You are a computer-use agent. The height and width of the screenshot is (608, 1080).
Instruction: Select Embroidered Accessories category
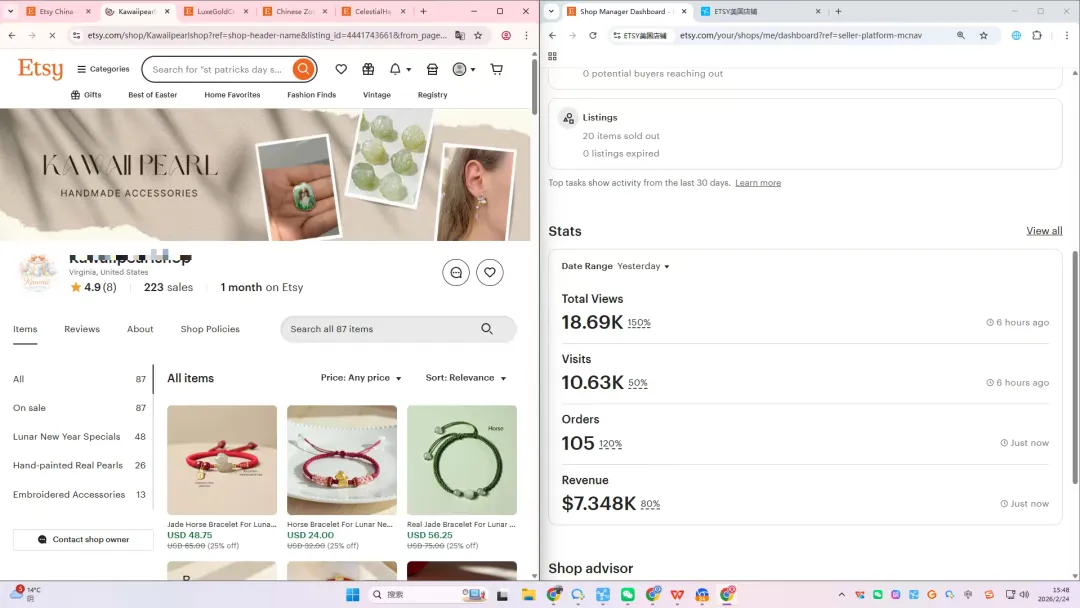click(x=79, y=494)
